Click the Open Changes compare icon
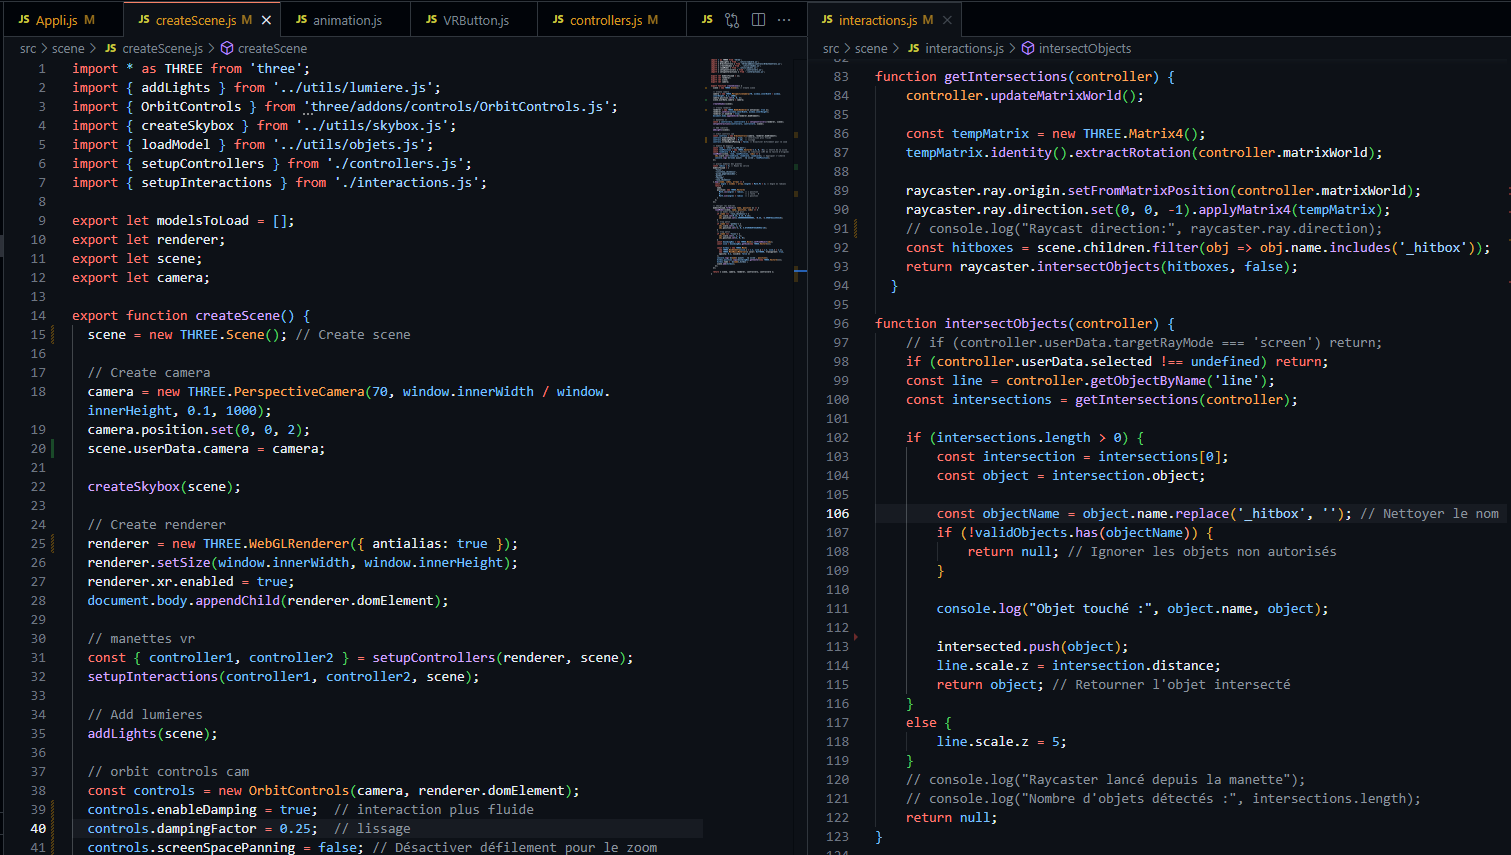 click(x=732, y=20)
